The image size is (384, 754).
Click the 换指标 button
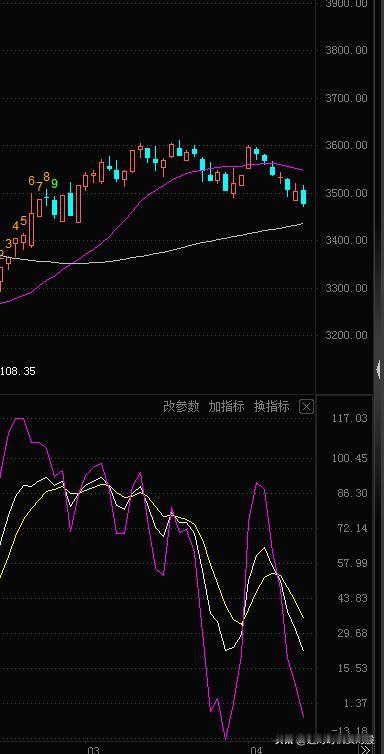click(x=272, y=407)
